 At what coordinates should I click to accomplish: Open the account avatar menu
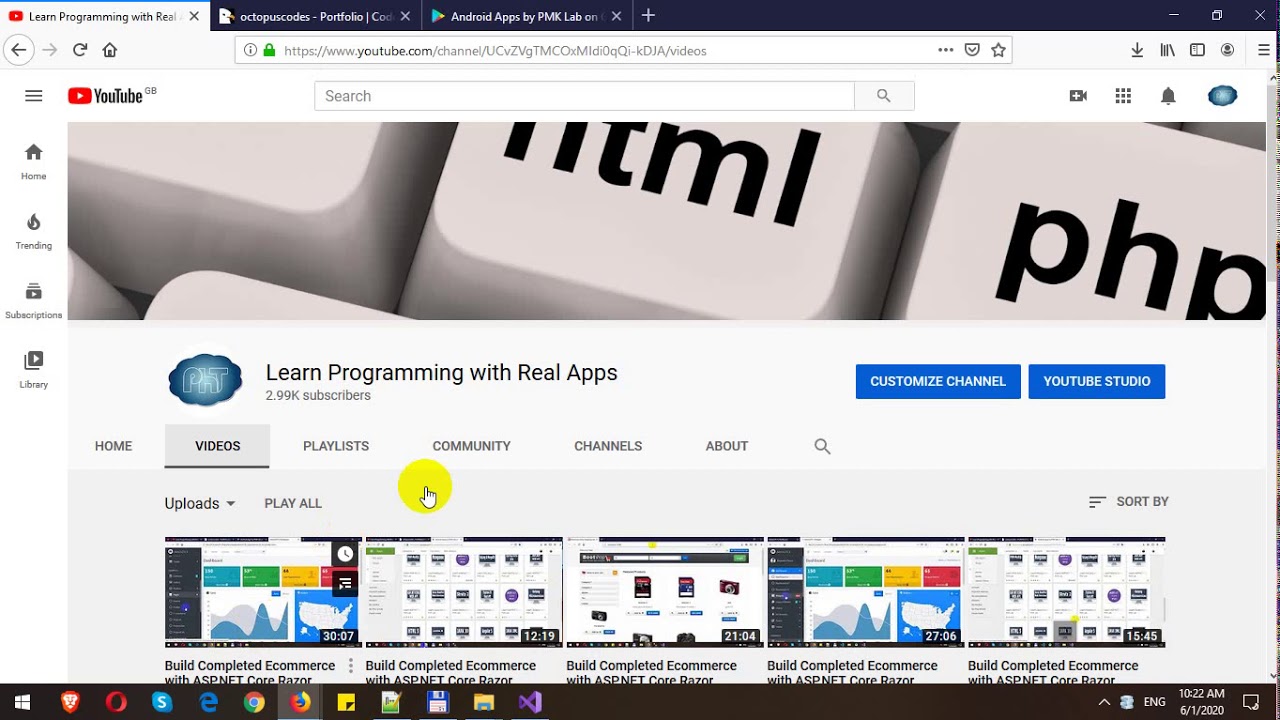1222,96
